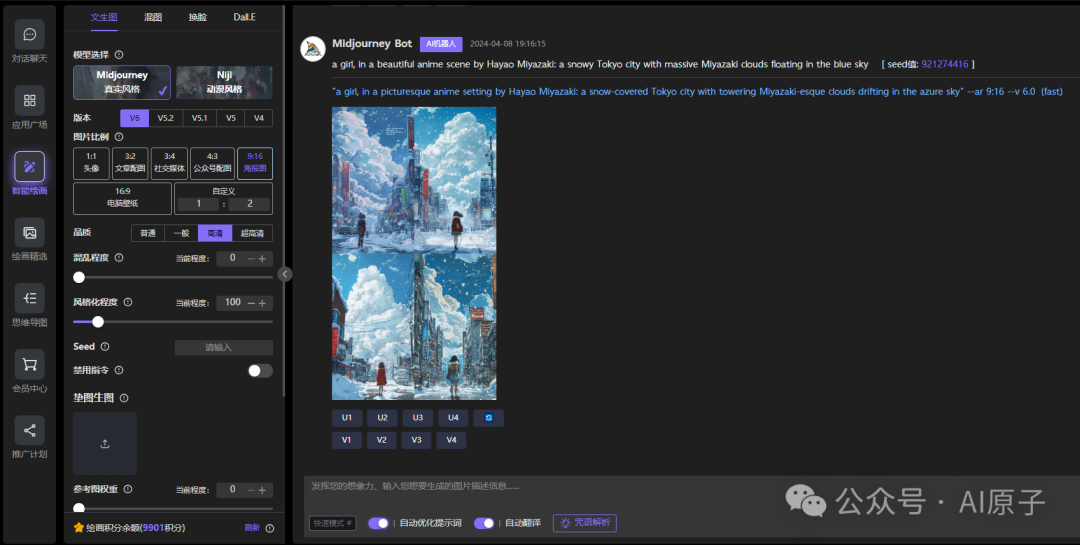Screen dimensions: 1080x545
Task: Select V4 version option
Action: (x=258, y=118)
